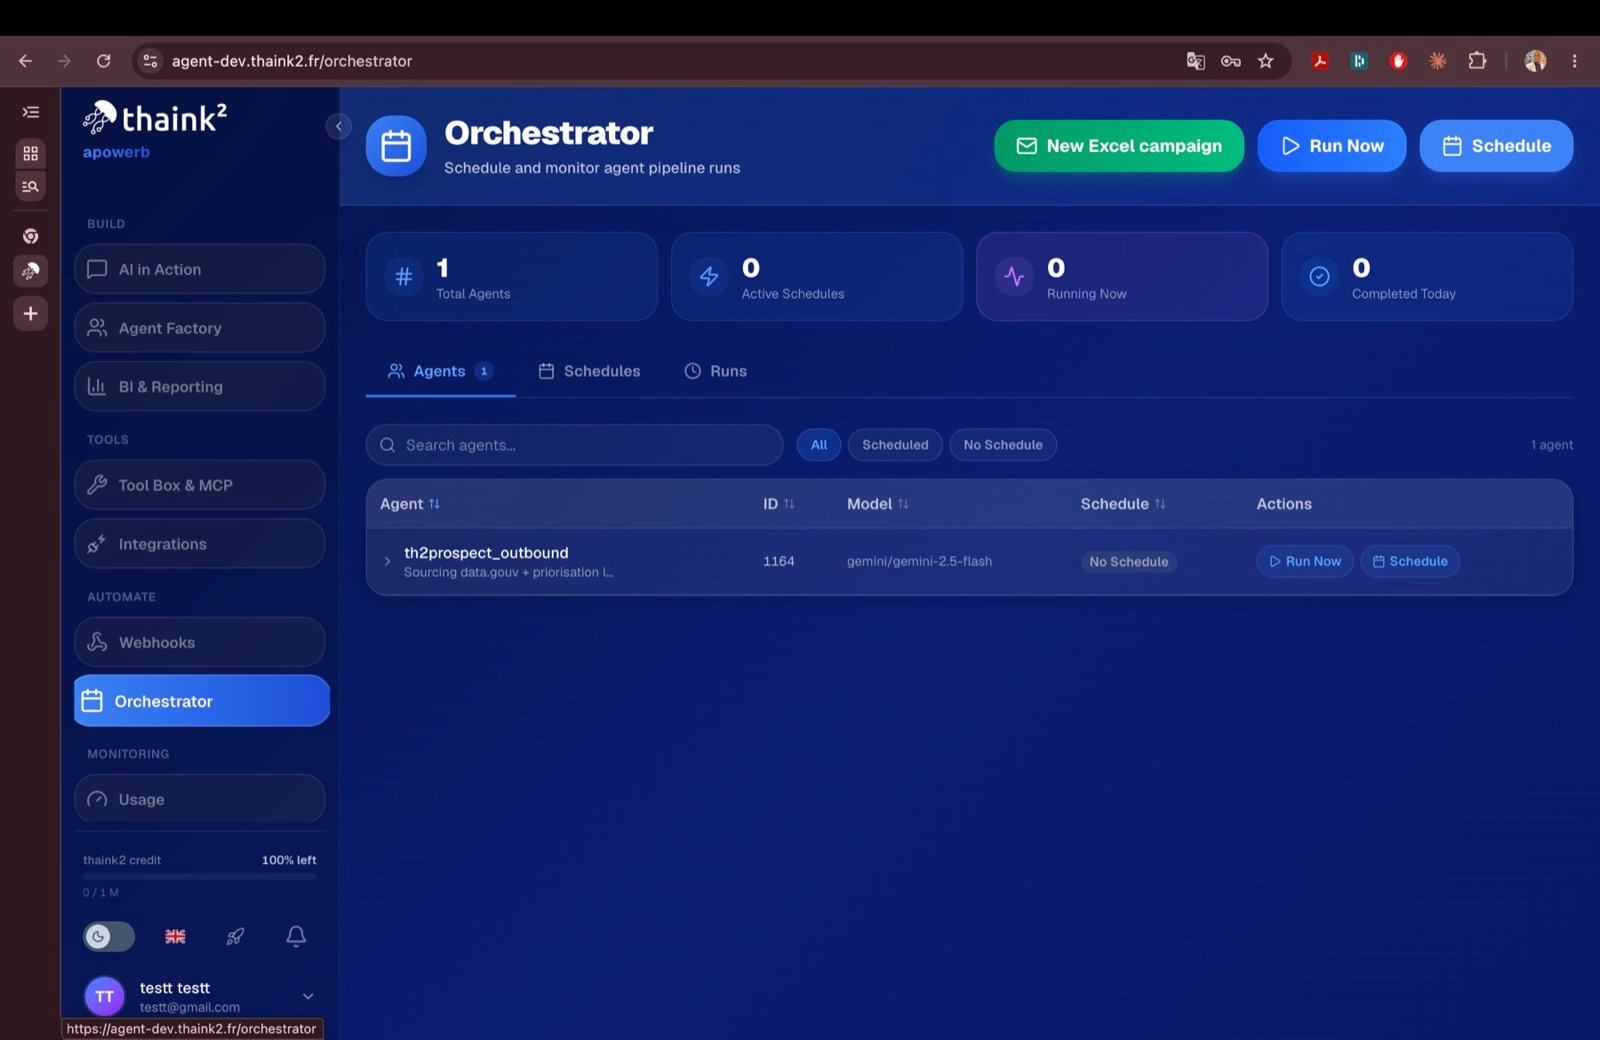1600x1040 pixels.
Task: Open the browser three-dot menu
Action: 1574,61
